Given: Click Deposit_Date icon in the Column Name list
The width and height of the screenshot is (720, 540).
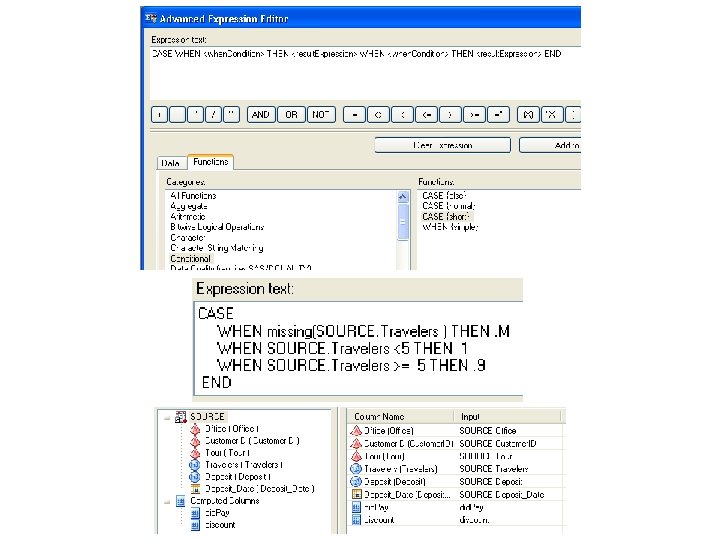Looking at the screenshot, I should [356, 495].
